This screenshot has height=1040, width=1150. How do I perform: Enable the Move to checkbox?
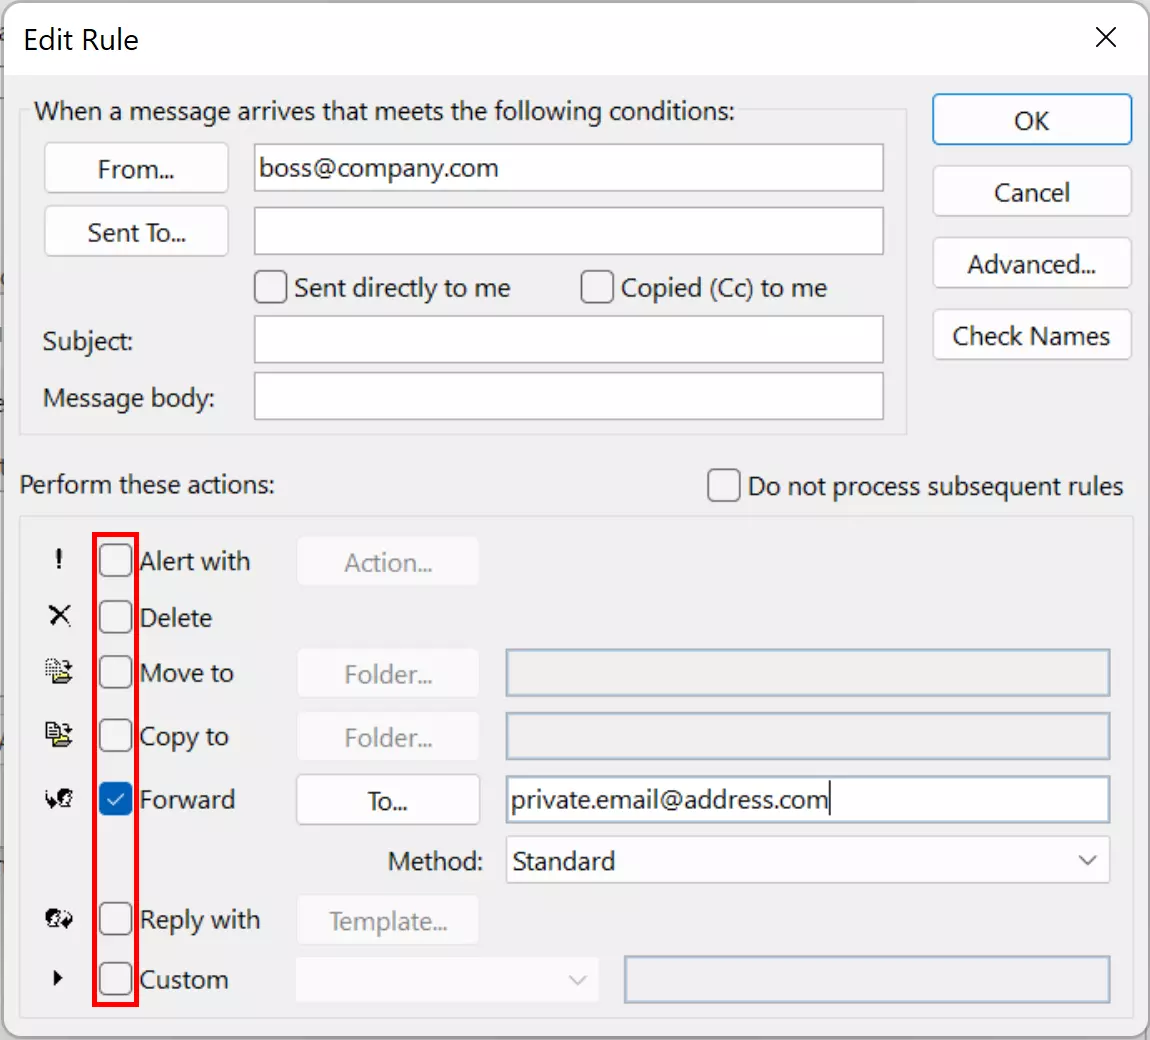click(x=115, y=672)
